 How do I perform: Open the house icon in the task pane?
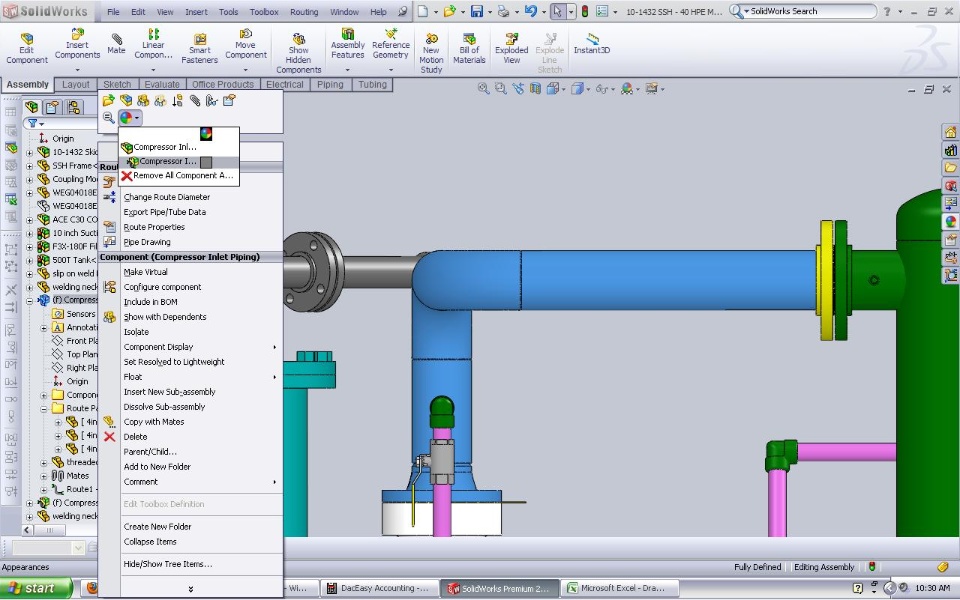pos(950,132)
